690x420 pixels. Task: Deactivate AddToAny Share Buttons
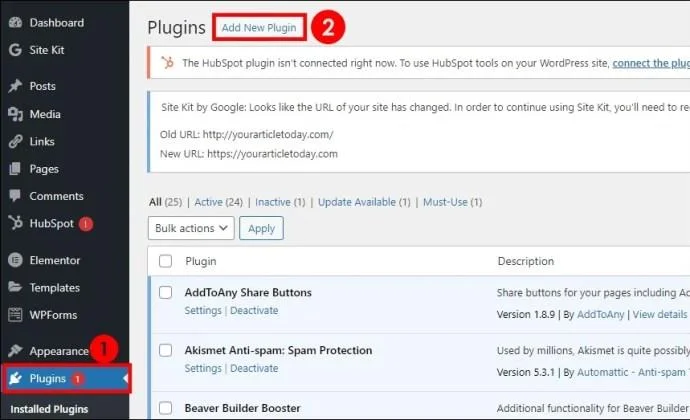point(254,310)
